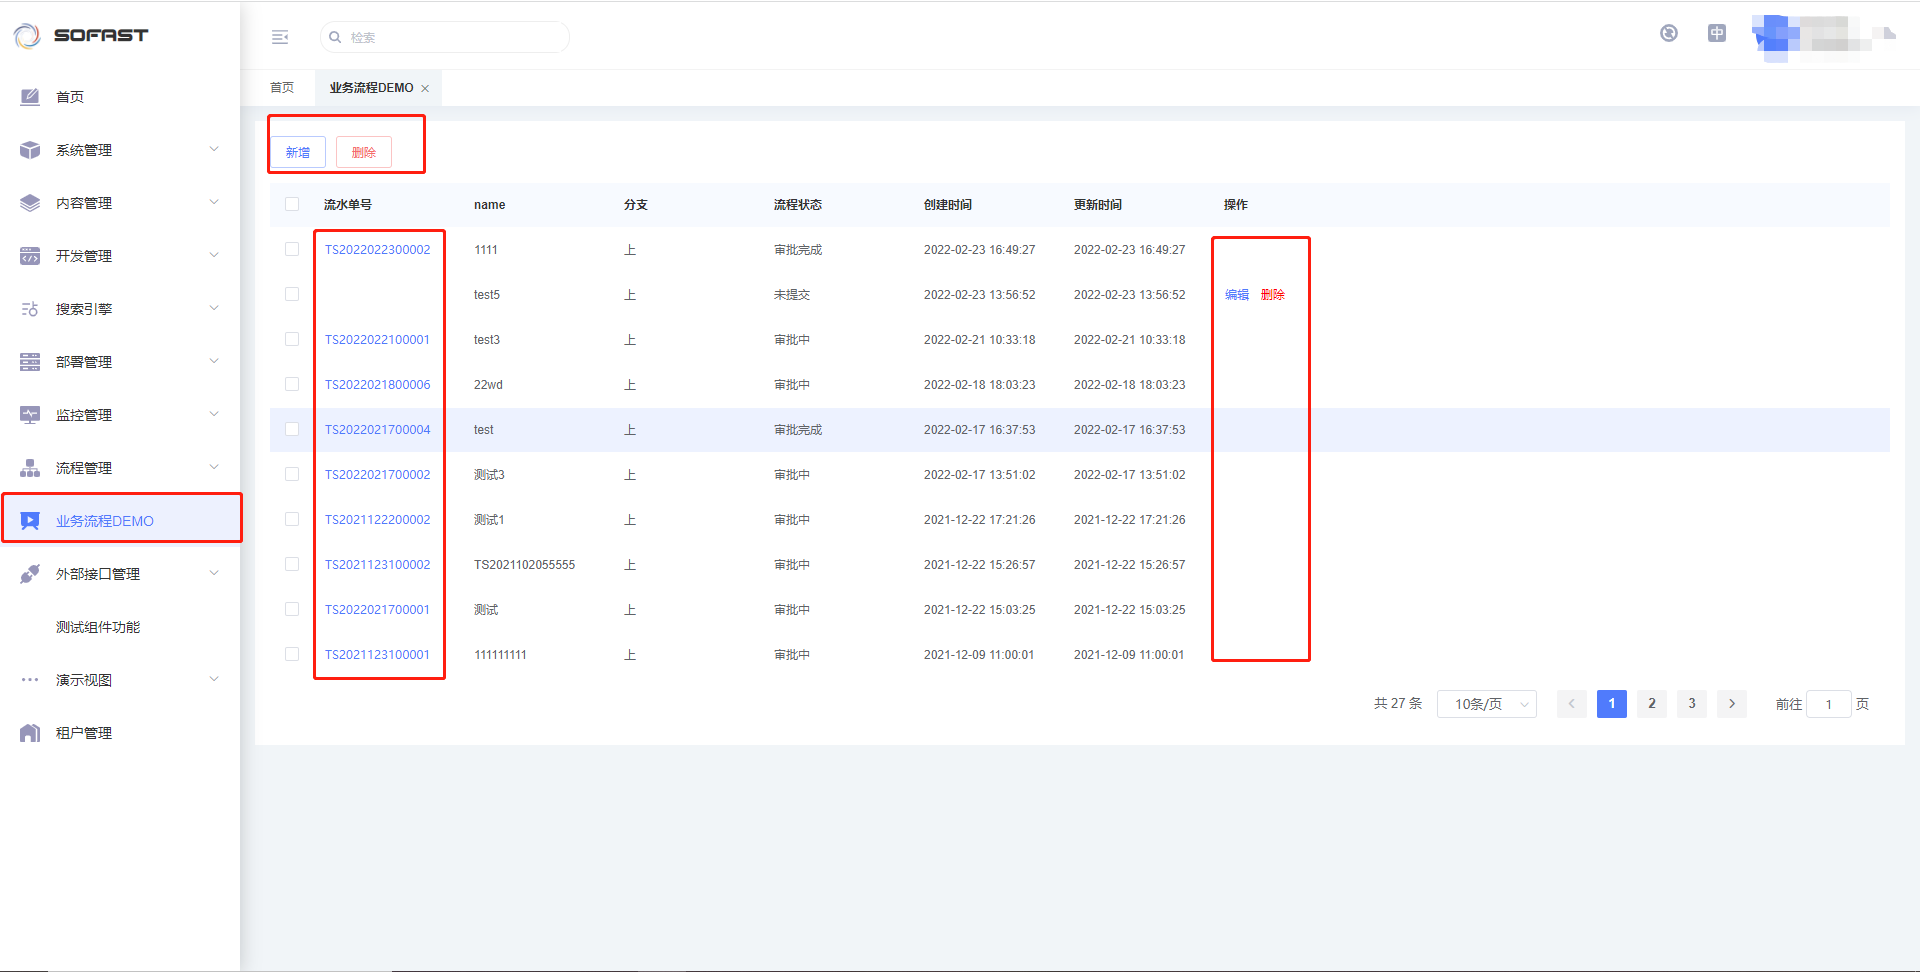Screen dimensions: 1920x972
Task: Toggle the select-all checkbox in table header
Action: (x=292, y=204)
